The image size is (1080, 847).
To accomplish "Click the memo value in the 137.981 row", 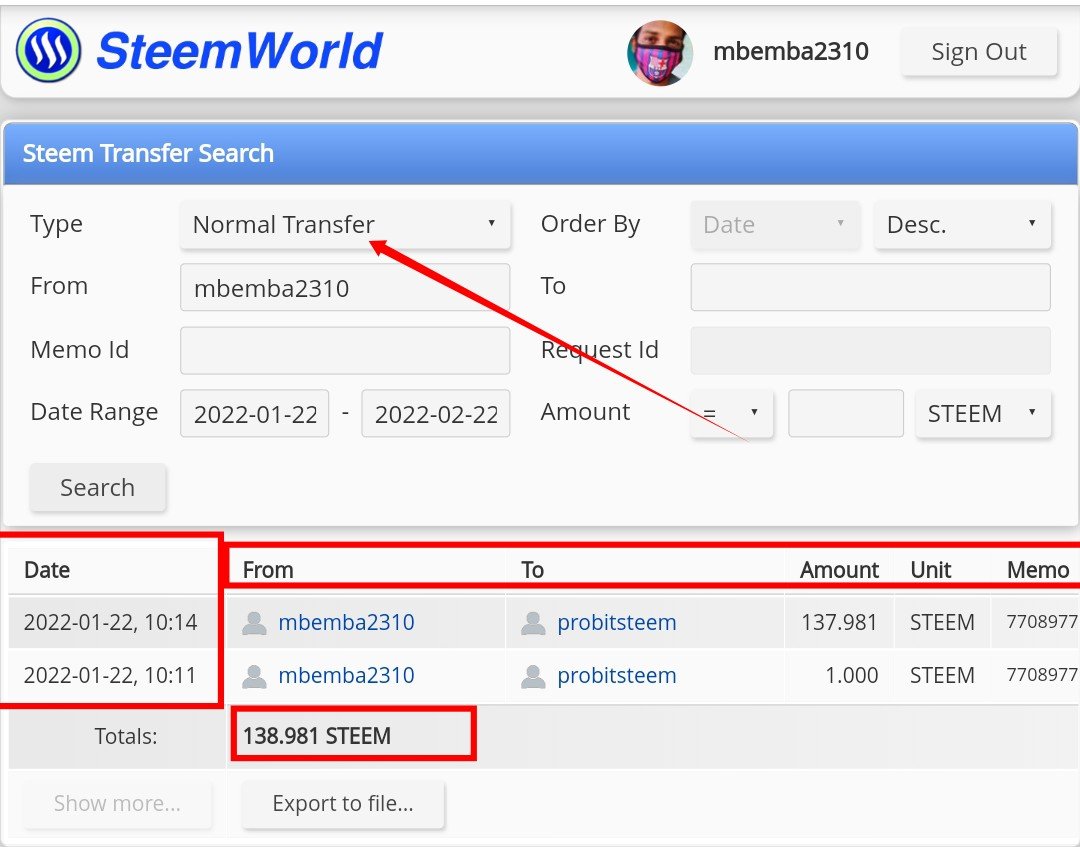I will pos(1042,622).
